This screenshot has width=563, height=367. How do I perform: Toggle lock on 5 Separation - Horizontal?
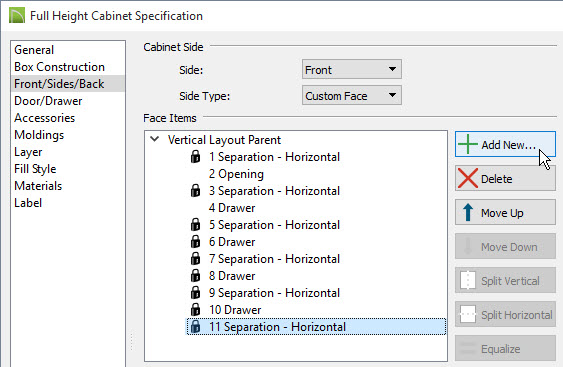tap(195, 224)
